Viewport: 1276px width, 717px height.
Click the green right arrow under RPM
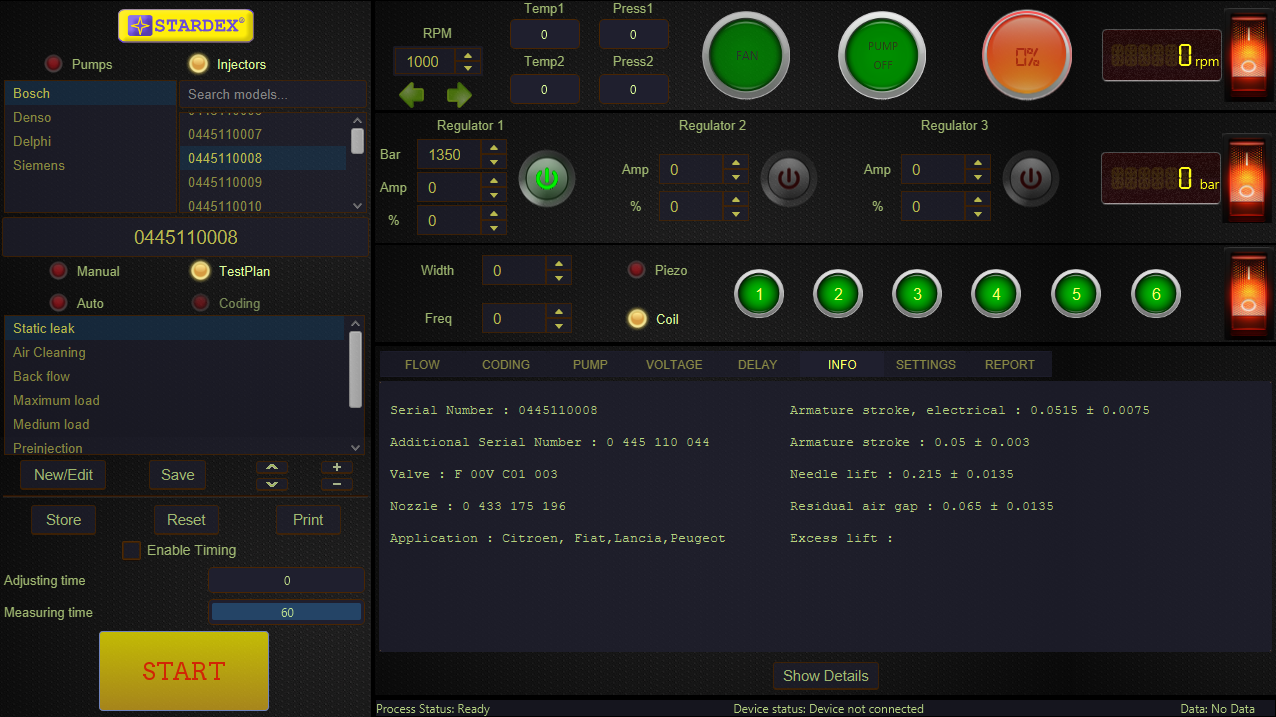click(x=459, y=95)
